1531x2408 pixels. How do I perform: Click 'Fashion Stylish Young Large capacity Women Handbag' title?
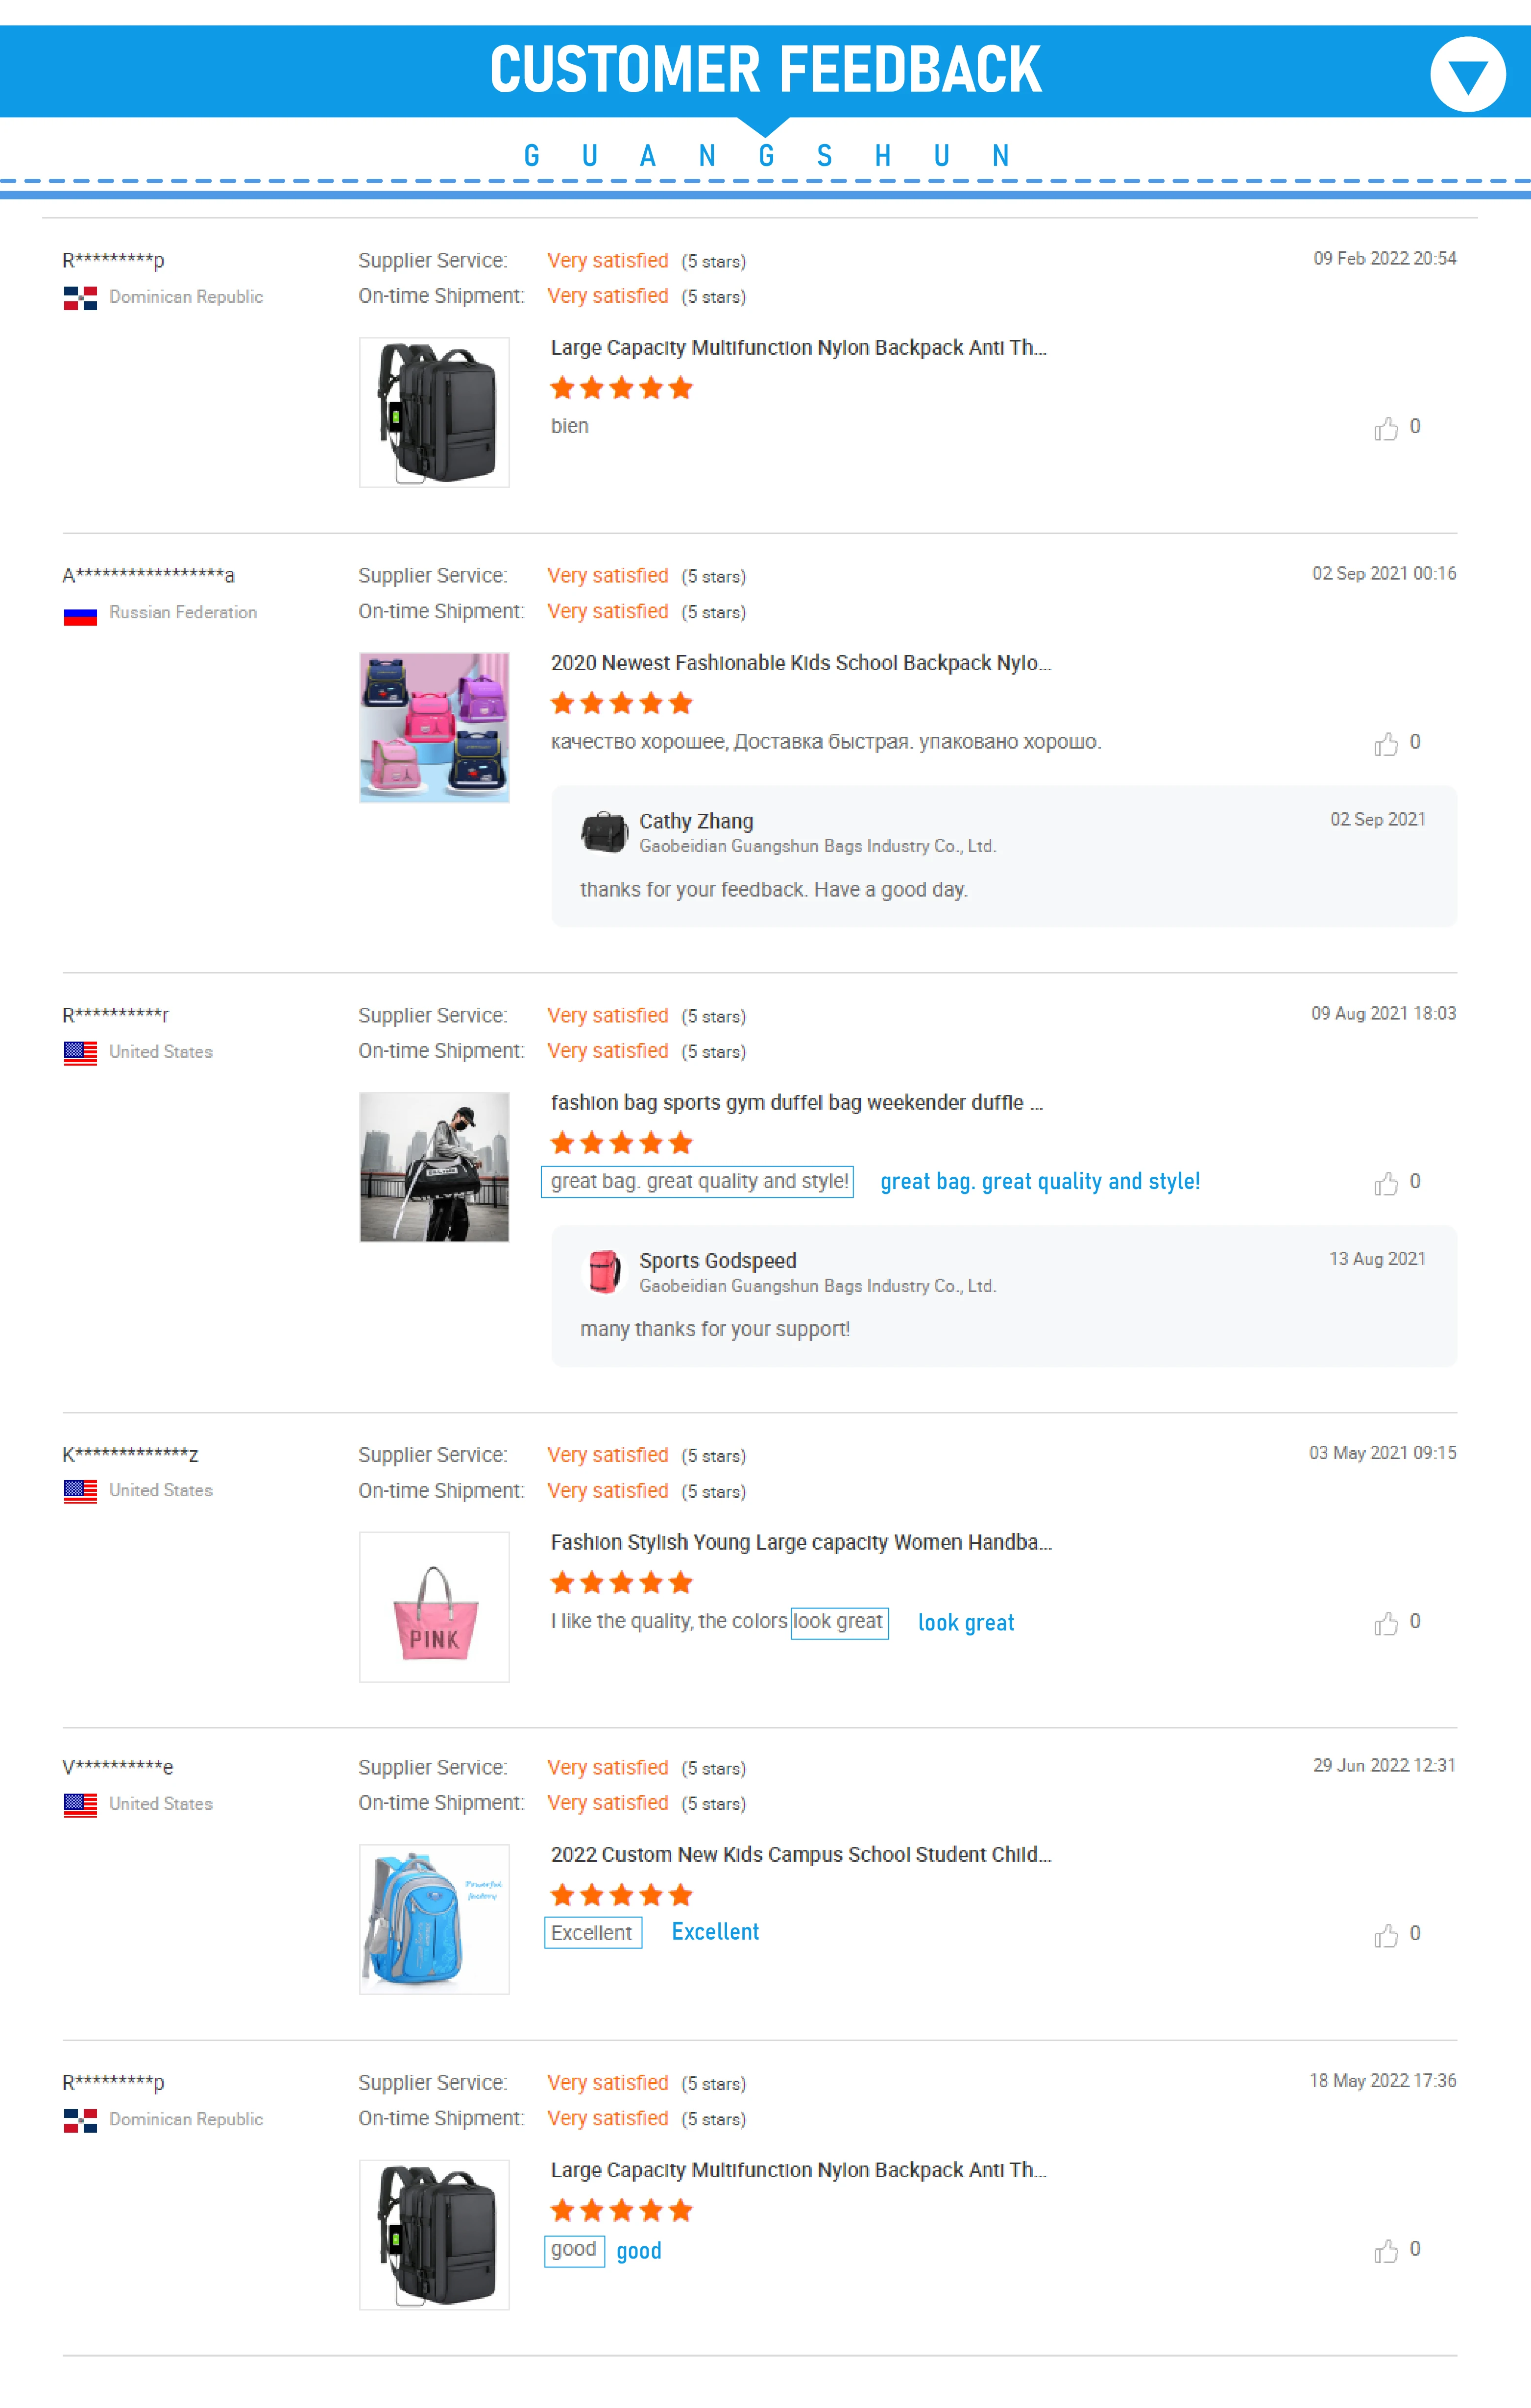(800, 1542)
